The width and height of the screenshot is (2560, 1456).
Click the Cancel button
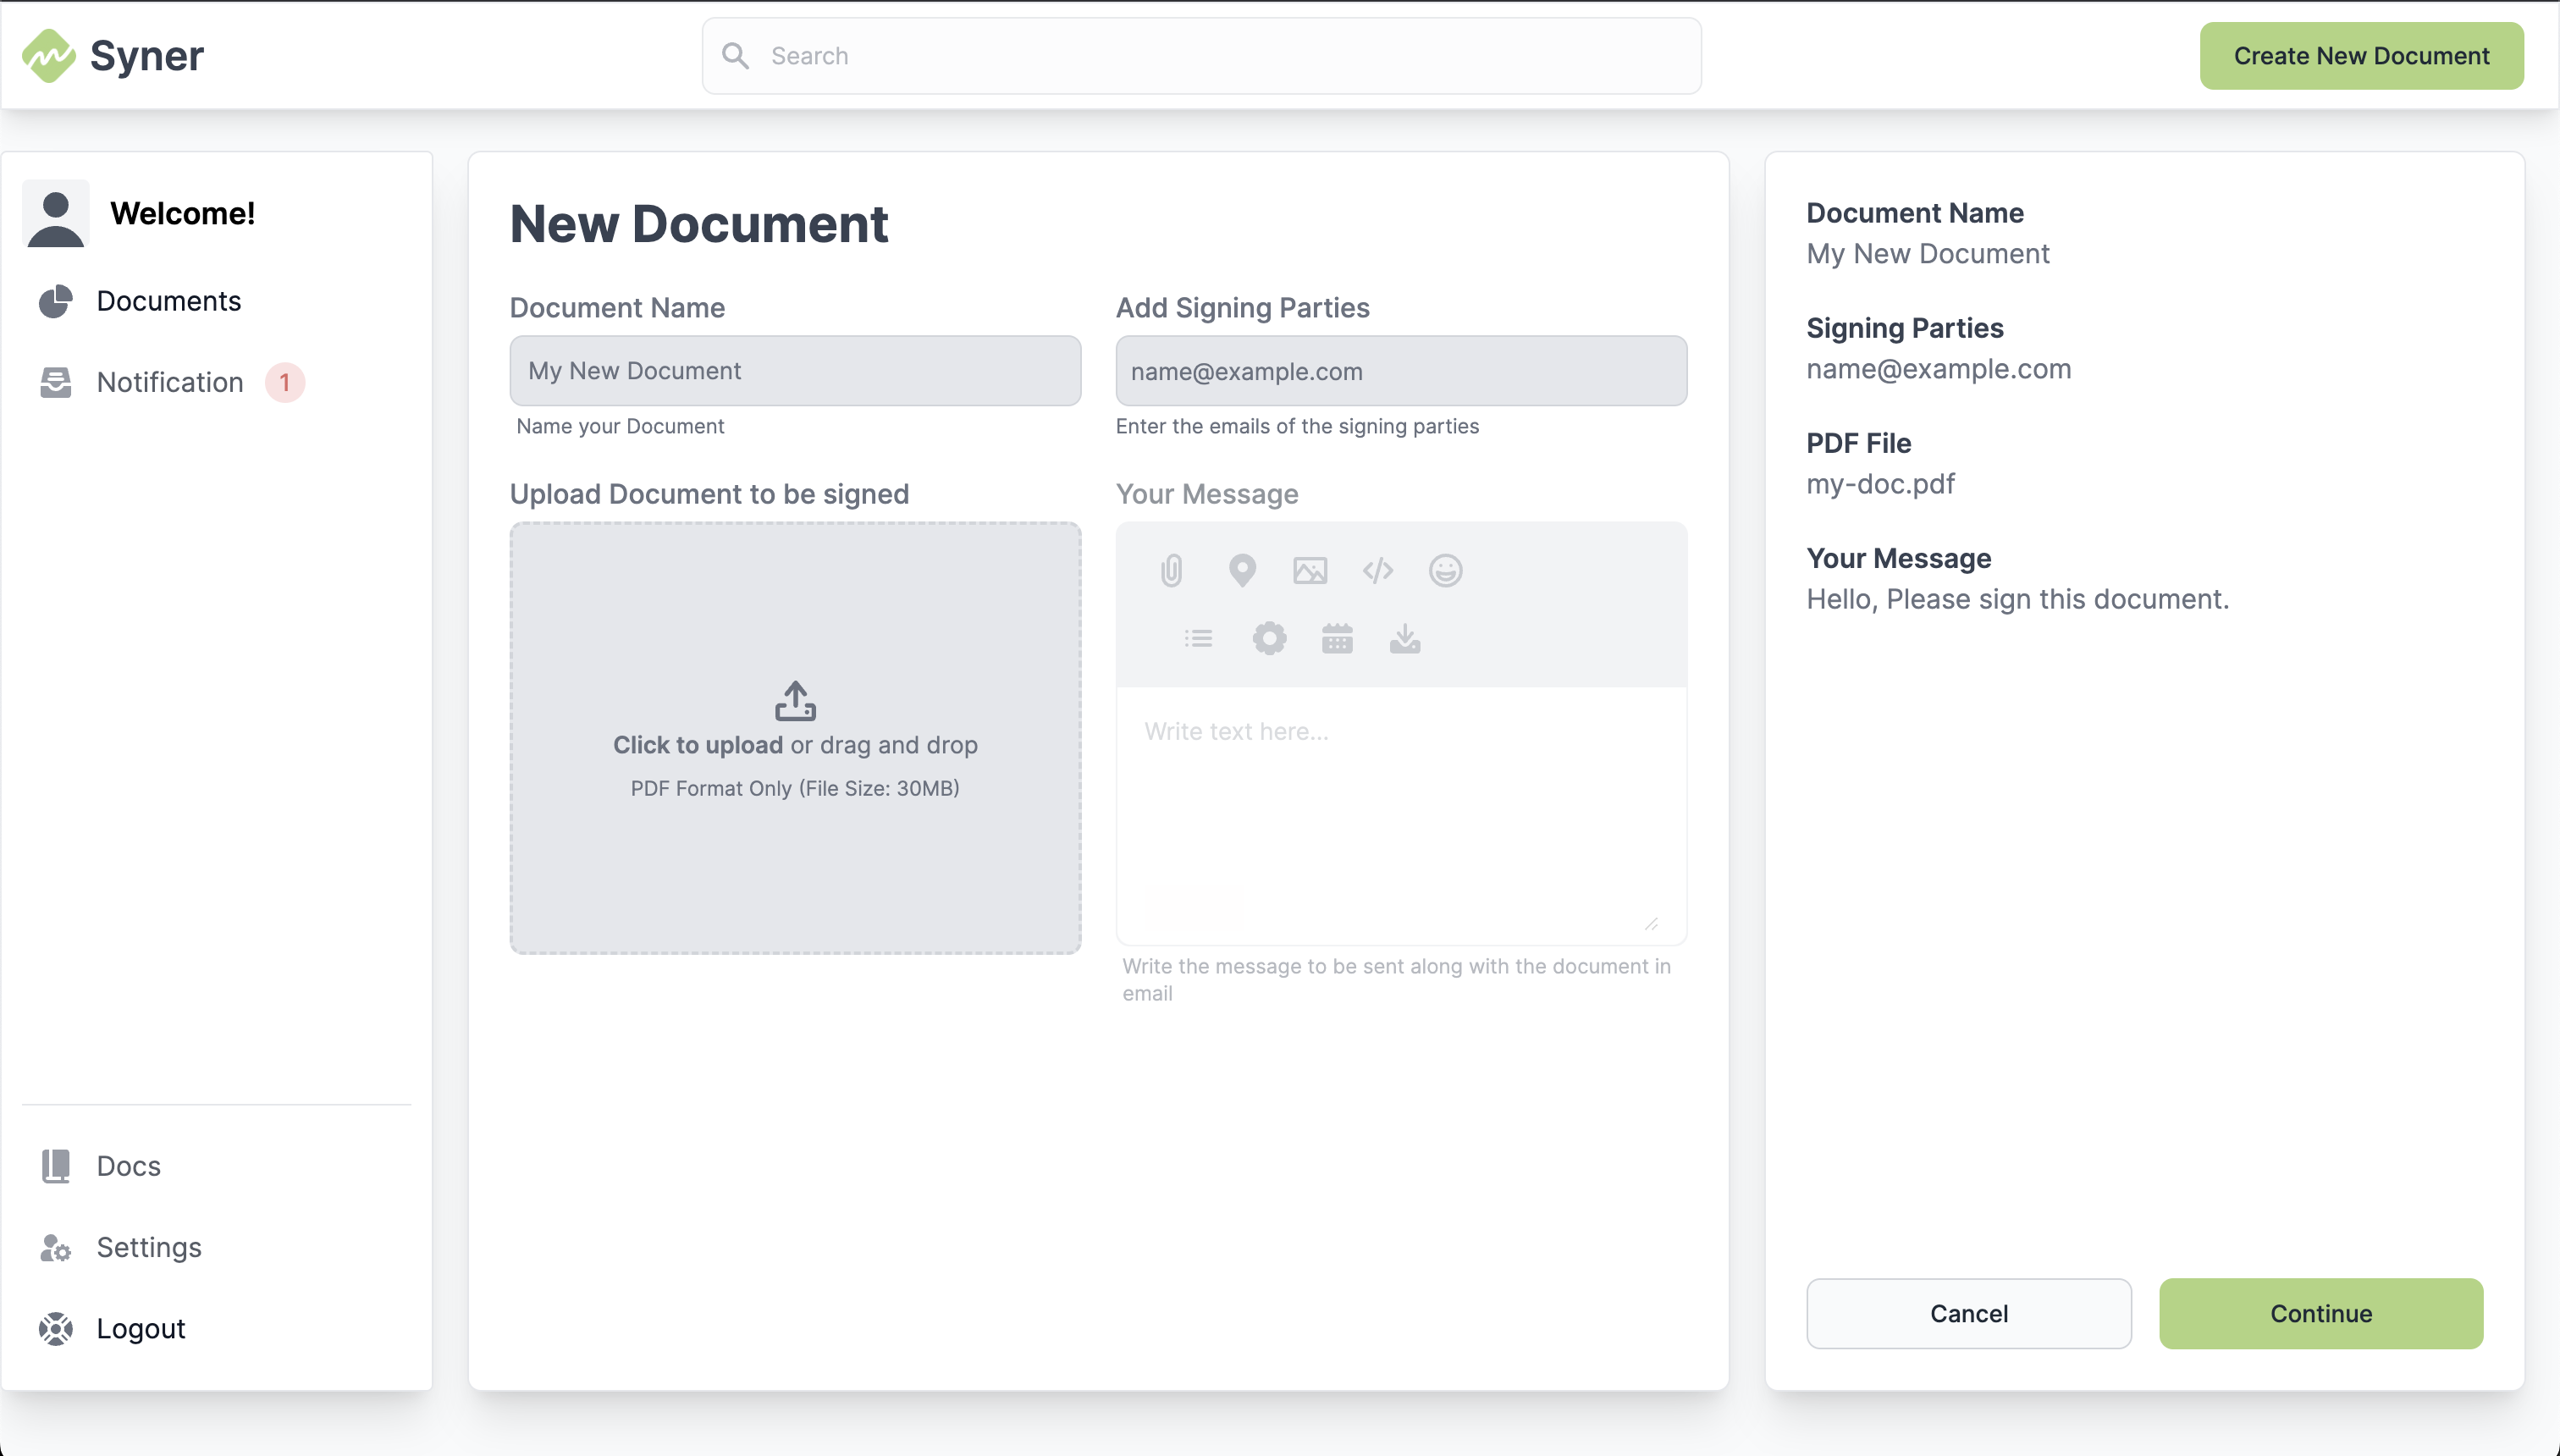tap(1968, 1313)
